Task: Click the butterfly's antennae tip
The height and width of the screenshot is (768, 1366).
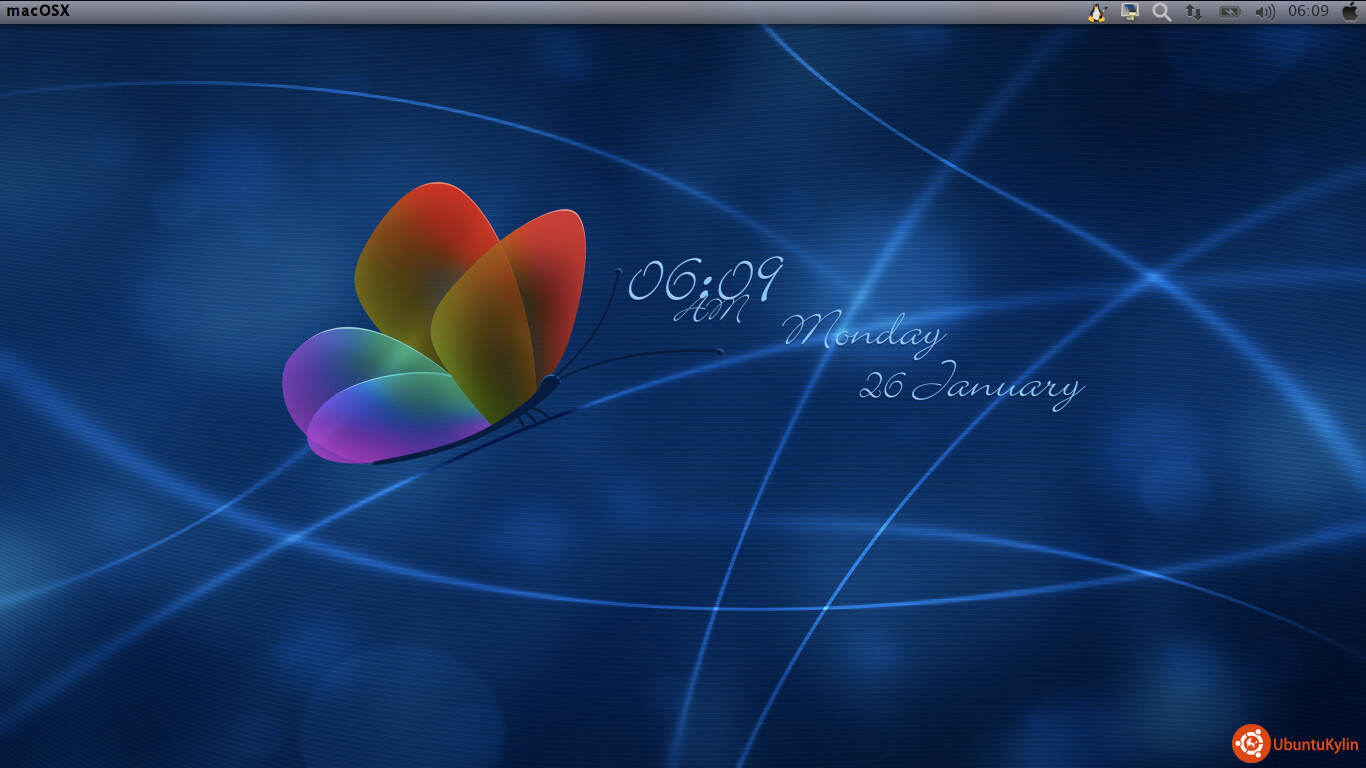Action: pos(718,351)
